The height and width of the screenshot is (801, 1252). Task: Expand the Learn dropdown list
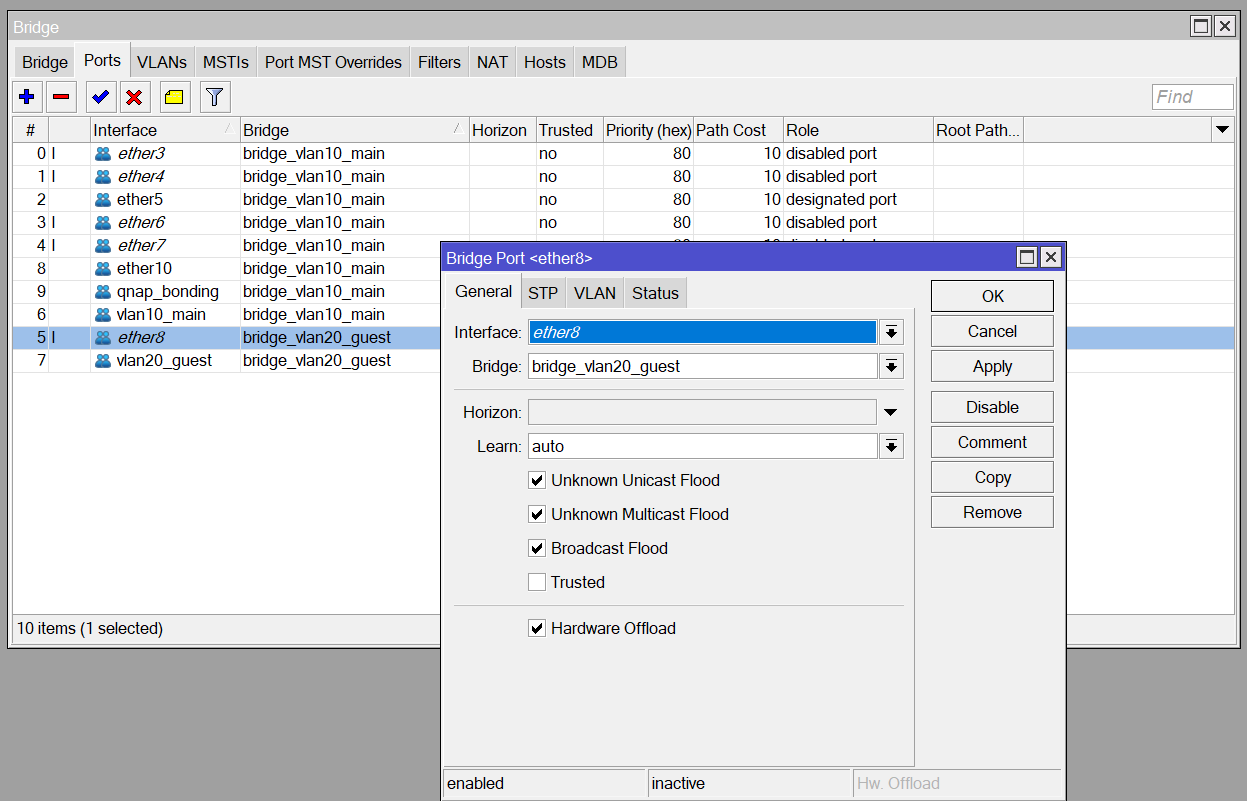click(891, 446)
